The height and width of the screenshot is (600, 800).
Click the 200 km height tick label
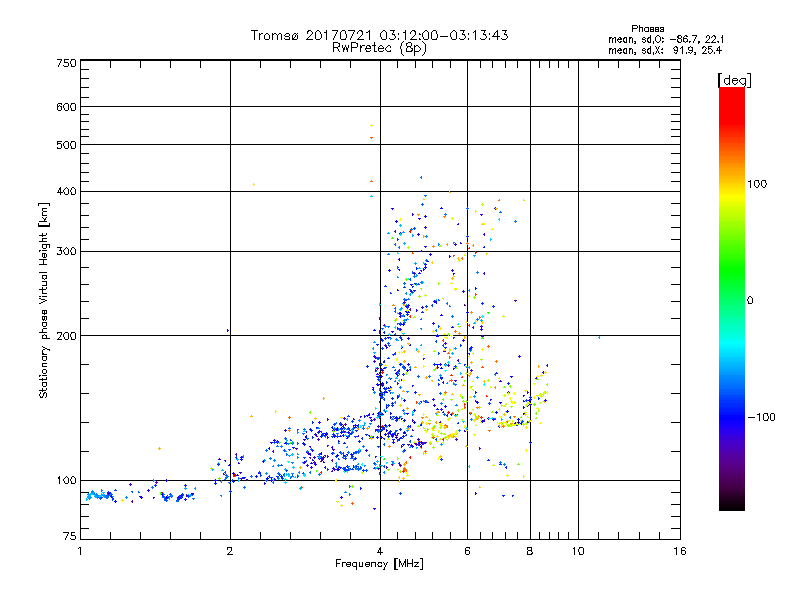pos(66,336)
